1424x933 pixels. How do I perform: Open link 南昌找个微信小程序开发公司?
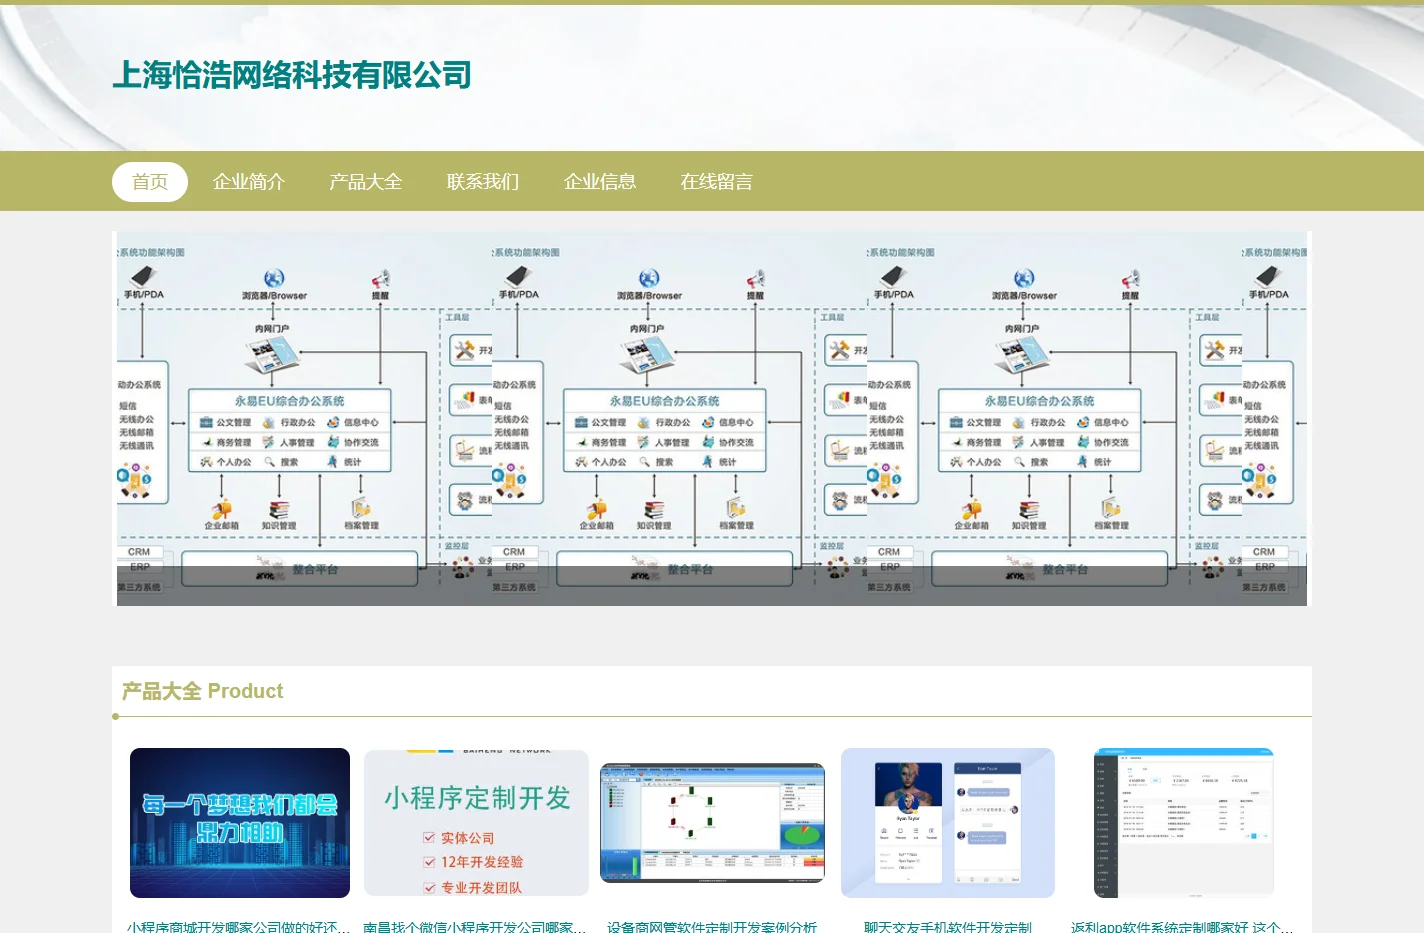pos(475,927)
